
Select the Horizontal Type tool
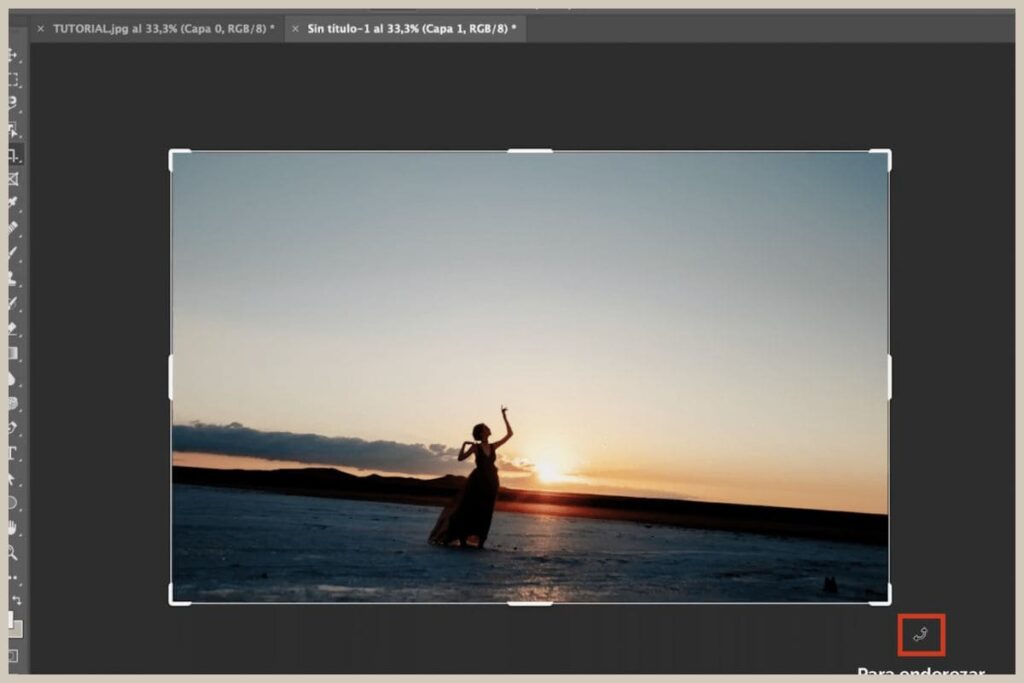tap(12, 453)
